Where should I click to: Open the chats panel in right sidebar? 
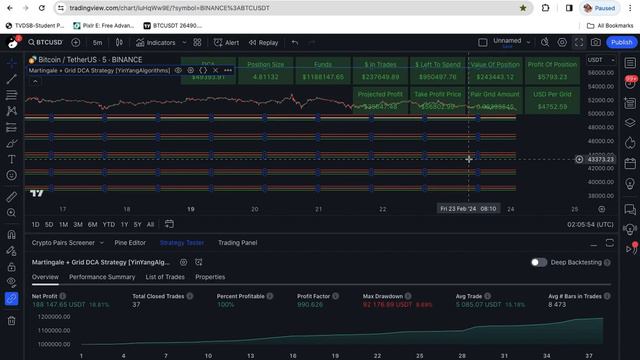tap(630, 210)
